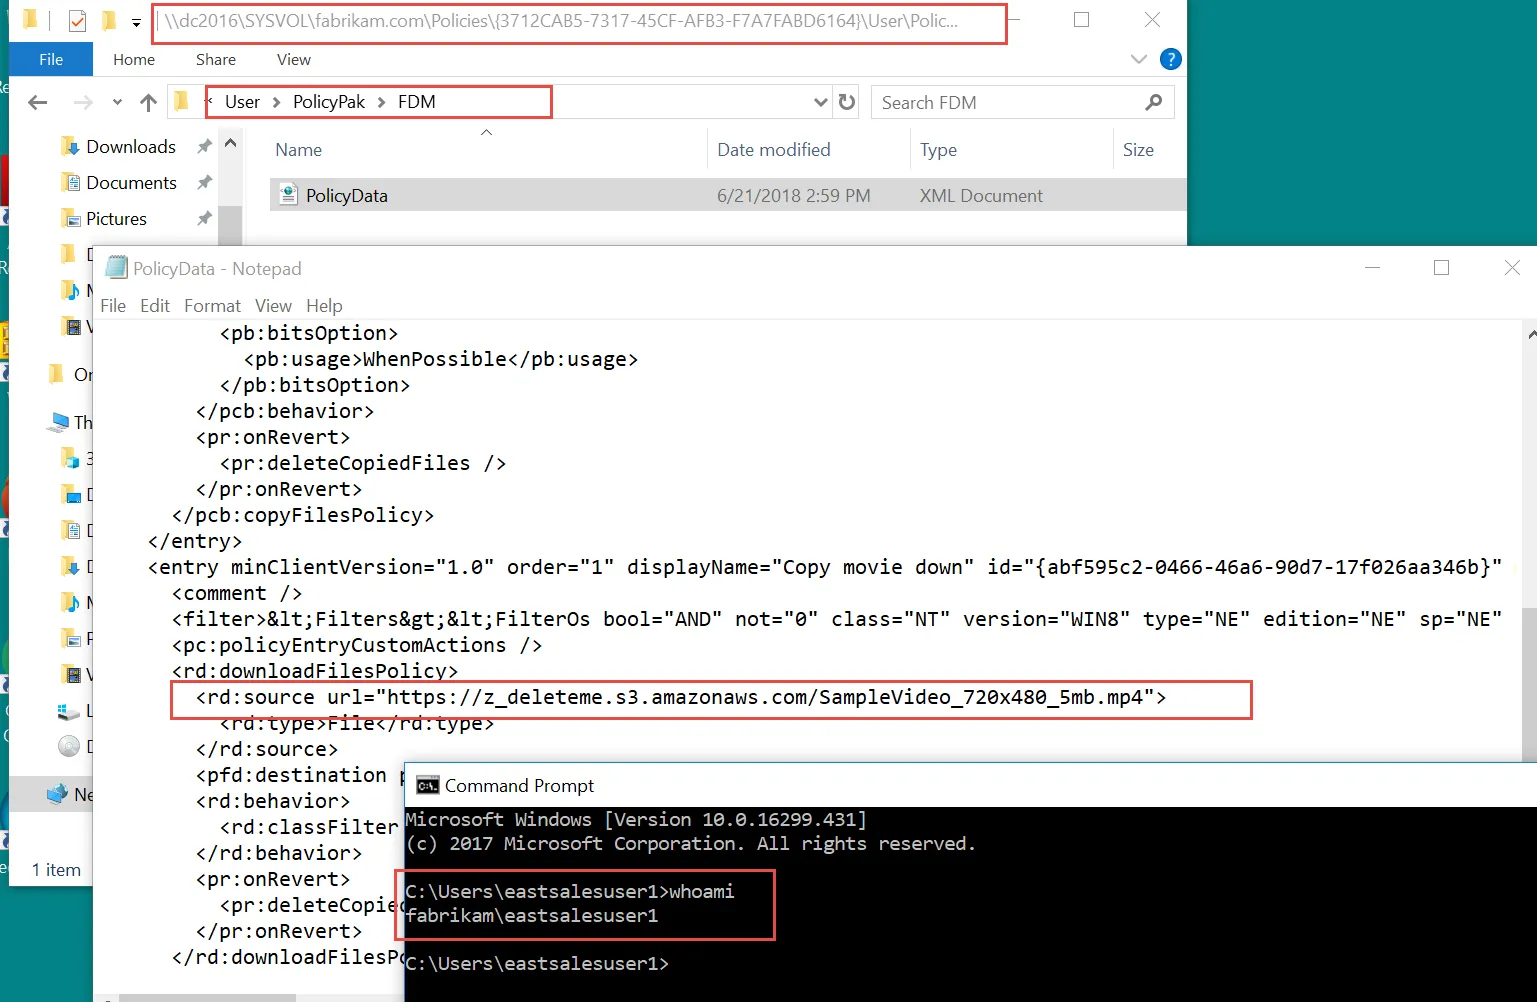The width and height of the screenshot is (1537, 1002).
Task: Switch to the Share ribbon tab
Action: 215,59
